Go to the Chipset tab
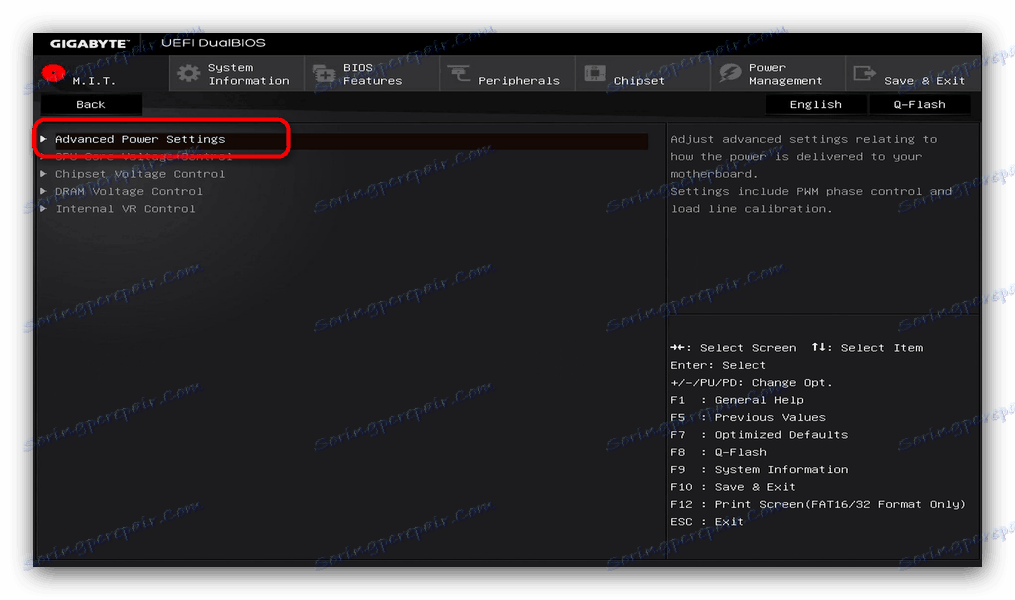This screenshot has height=600, width=1015. (x=642, y=73)
